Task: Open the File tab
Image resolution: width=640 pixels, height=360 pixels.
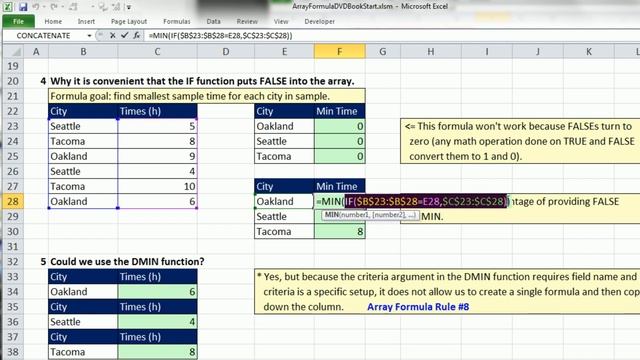Action: pyautogui.click(x=18, y=21)
